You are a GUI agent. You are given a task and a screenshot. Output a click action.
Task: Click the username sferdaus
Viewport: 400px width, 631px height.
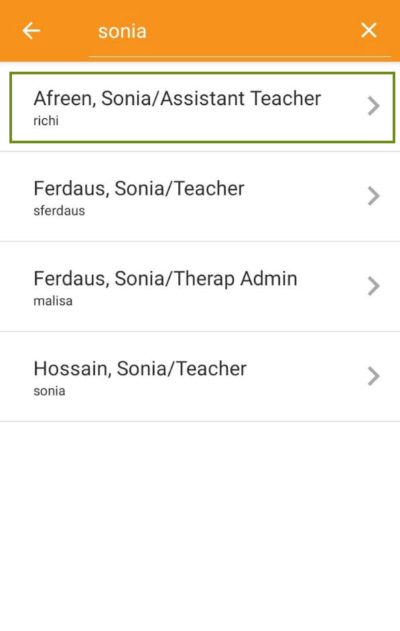[59, 211]
